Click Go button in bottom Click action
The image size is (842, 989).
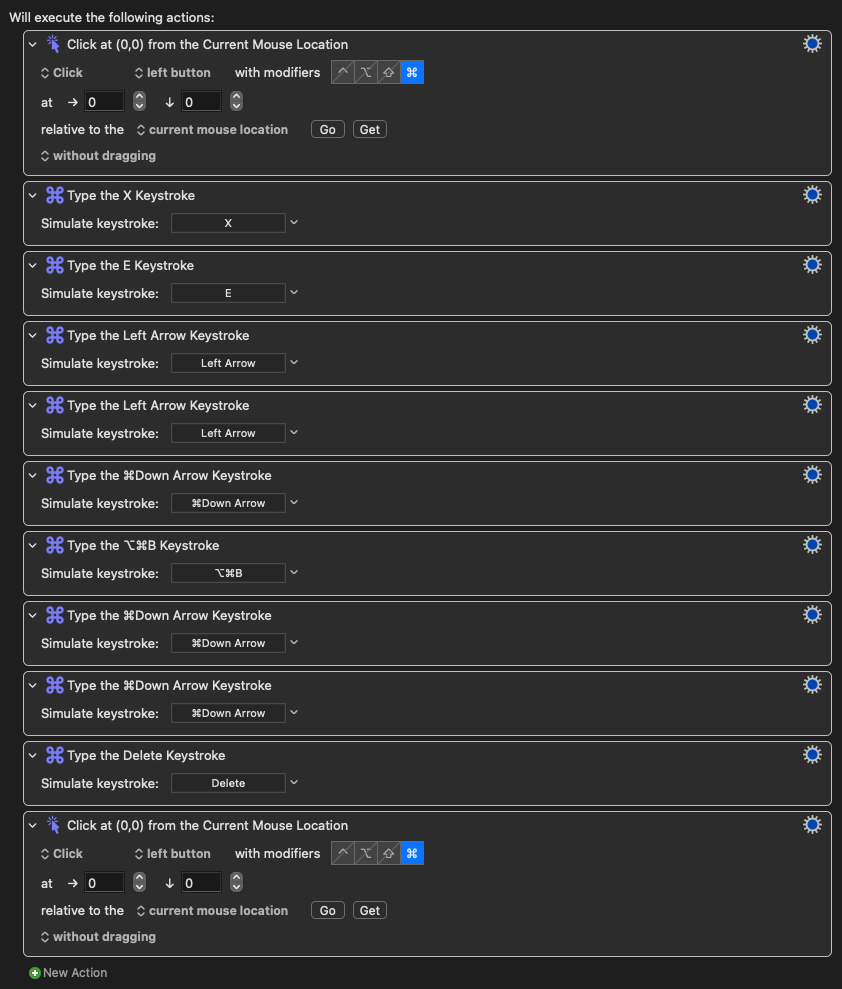pyautogui.click(x=328, y=910)
